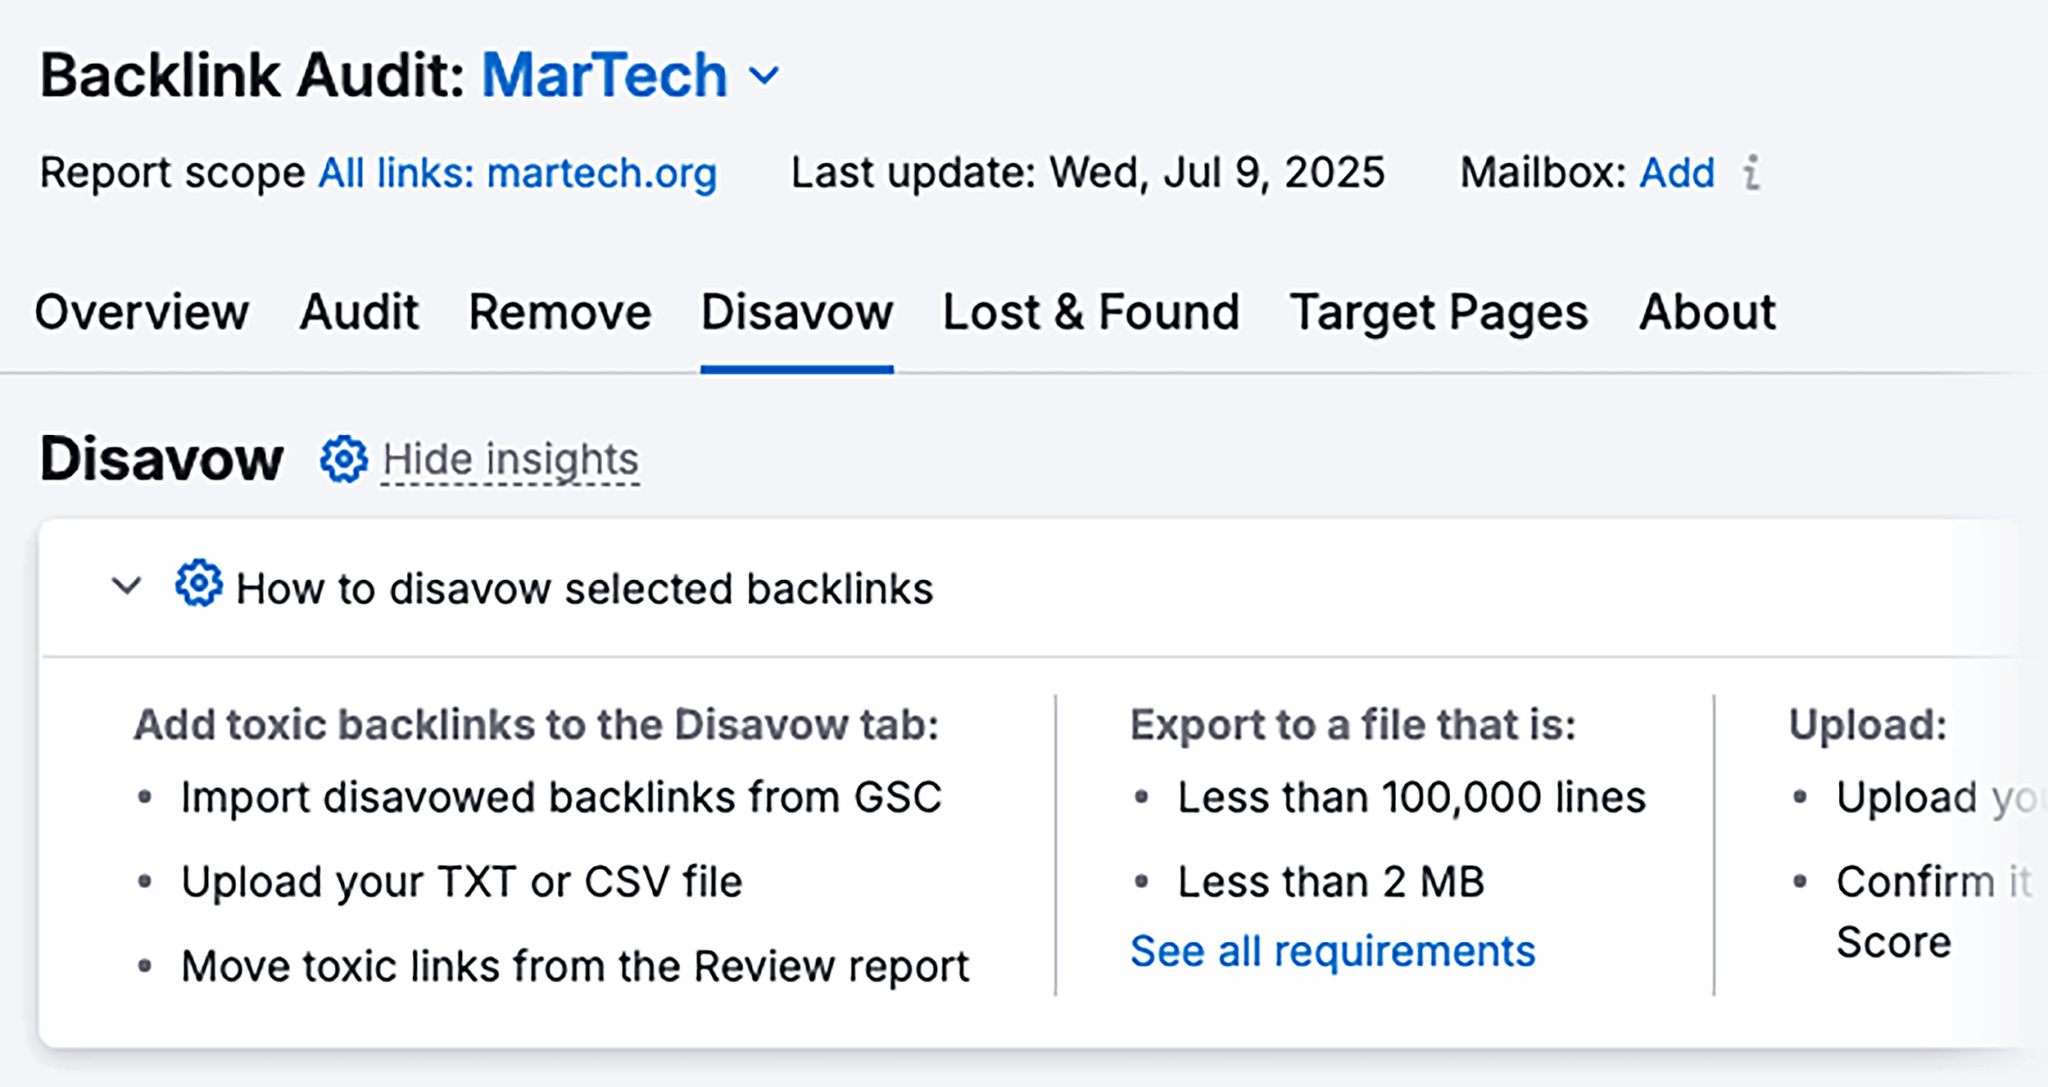This screenshot has height=1087, width=2048.
Task: Click Add next to Mailbox
Action: (x=1675, y=172)
